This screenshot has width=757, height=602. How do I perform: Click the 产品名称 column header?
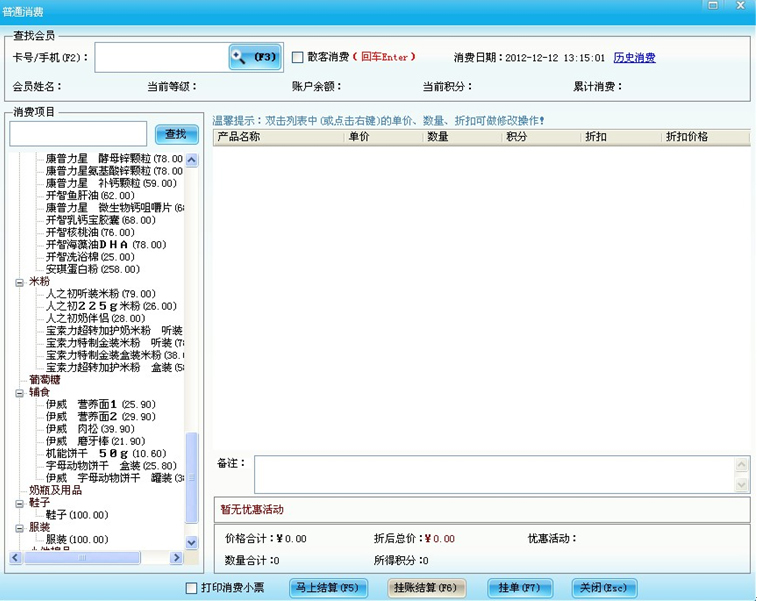(x=279, y=137)
